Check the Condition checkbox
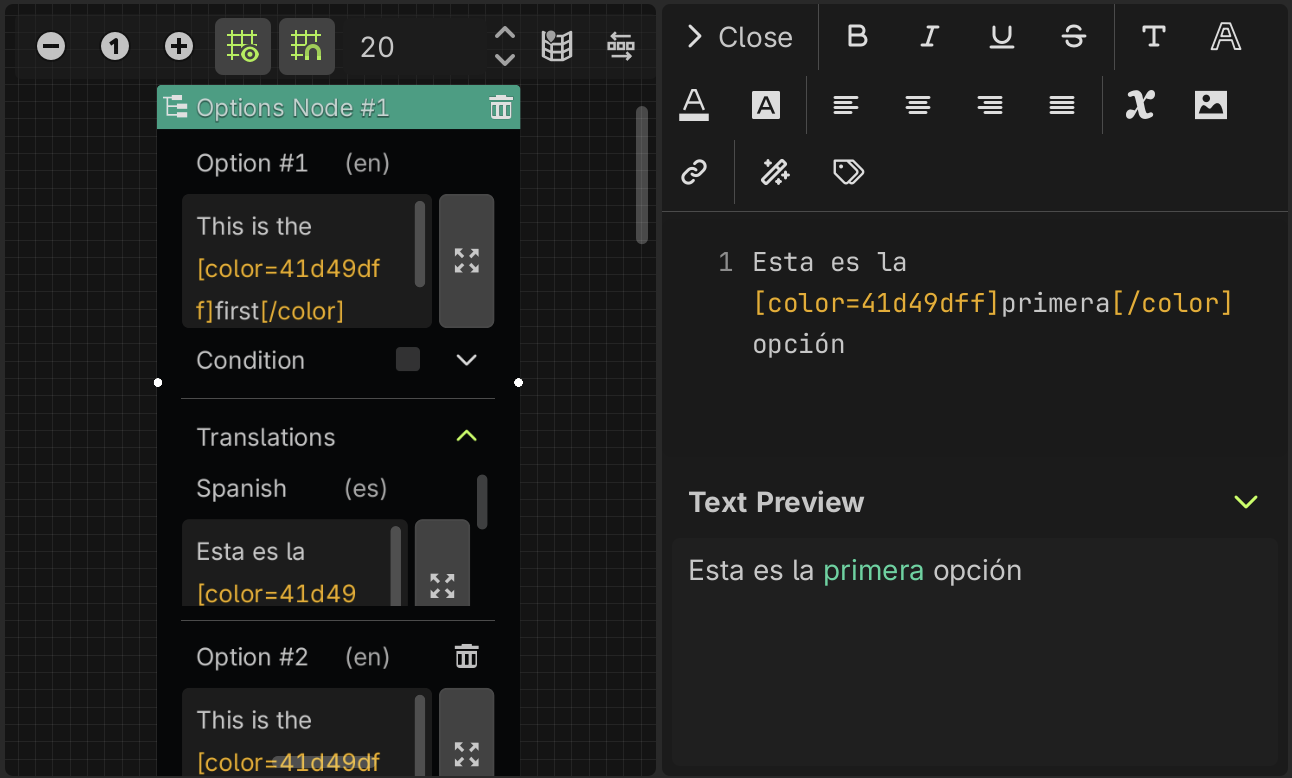This screenshot has width=1292, height=778. [408, 359]
